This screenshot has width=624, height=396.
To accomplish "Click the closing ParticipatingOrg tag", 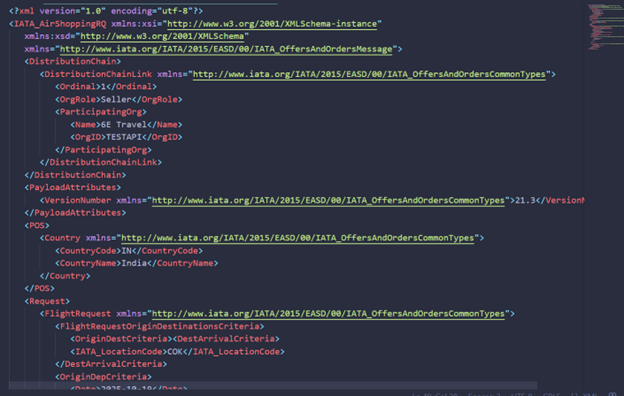I will (103, 150).
